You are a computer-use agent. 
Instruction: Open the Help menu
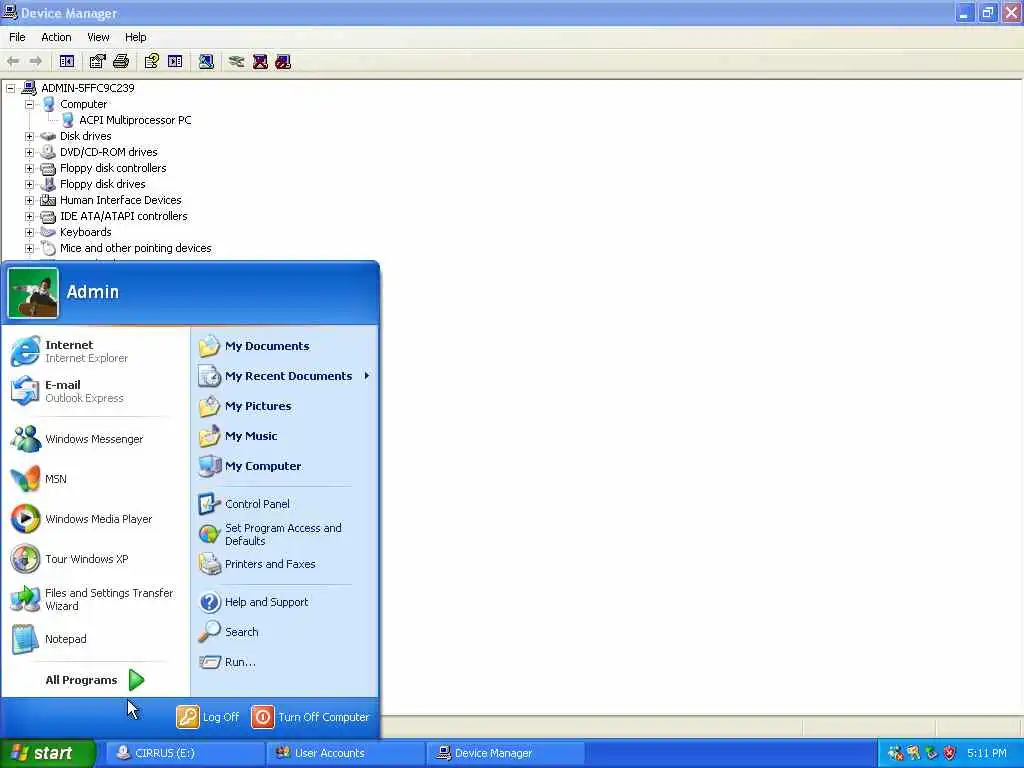click(136, 37)
